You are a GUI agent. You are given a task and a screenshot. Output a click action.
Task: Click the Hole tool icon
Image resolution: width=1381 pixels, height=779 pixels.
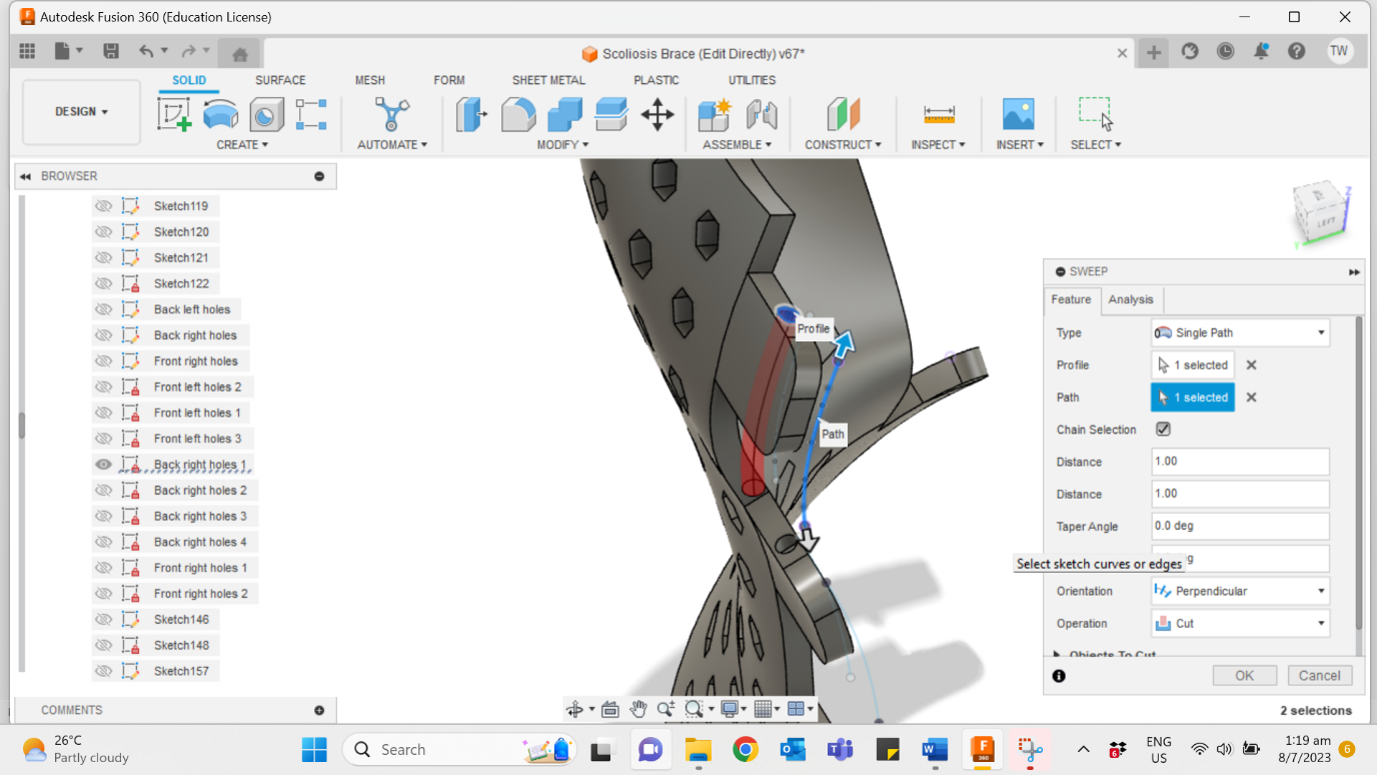click(266, 114)
